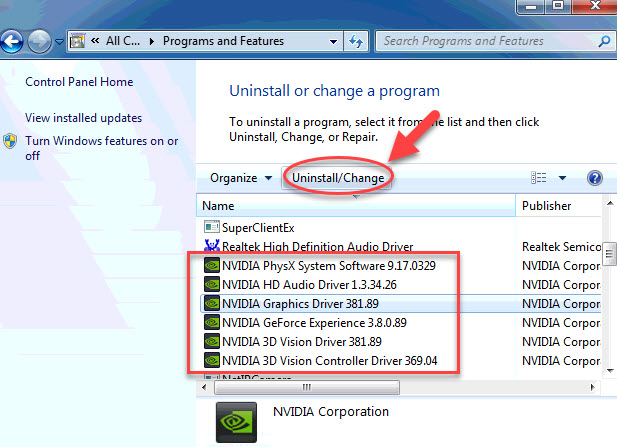
Task: Go back with the blue Back arrow
Action: [11, 41]
